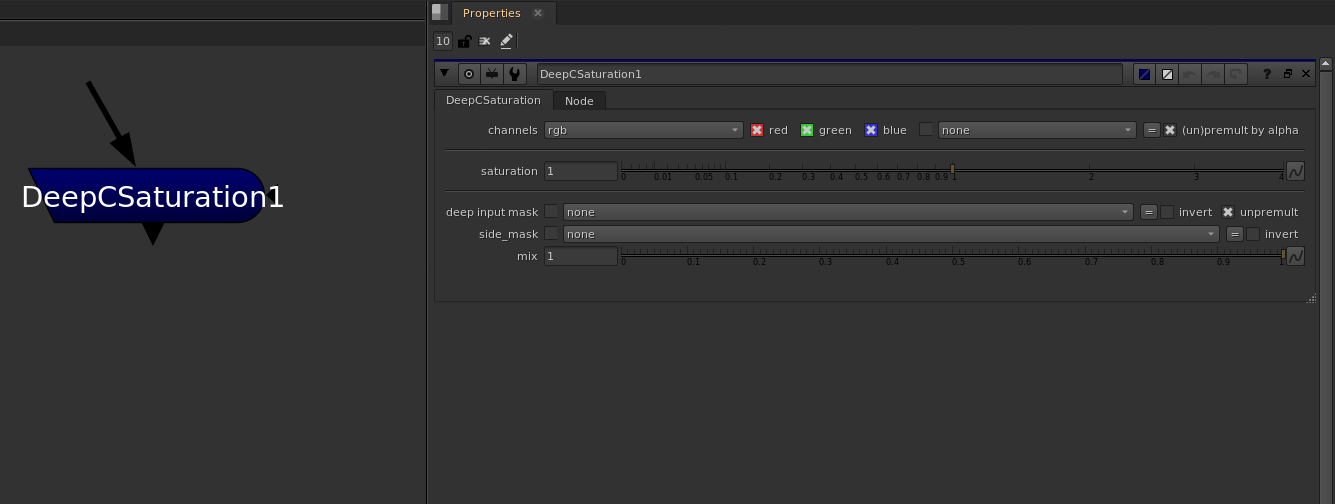The image size is (1335, 504).
Task: Click the saturation value input field
Action: coord(580,171)
